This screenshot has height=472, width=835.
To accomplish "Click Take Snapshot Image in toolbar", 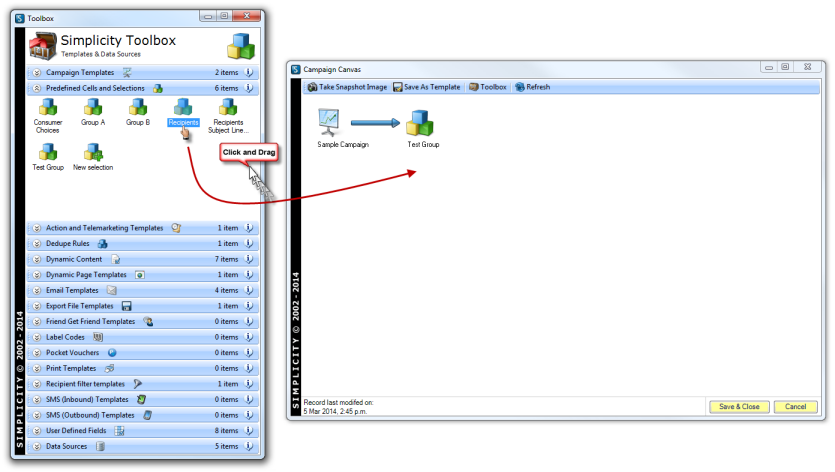I will [x=347, y=87].
